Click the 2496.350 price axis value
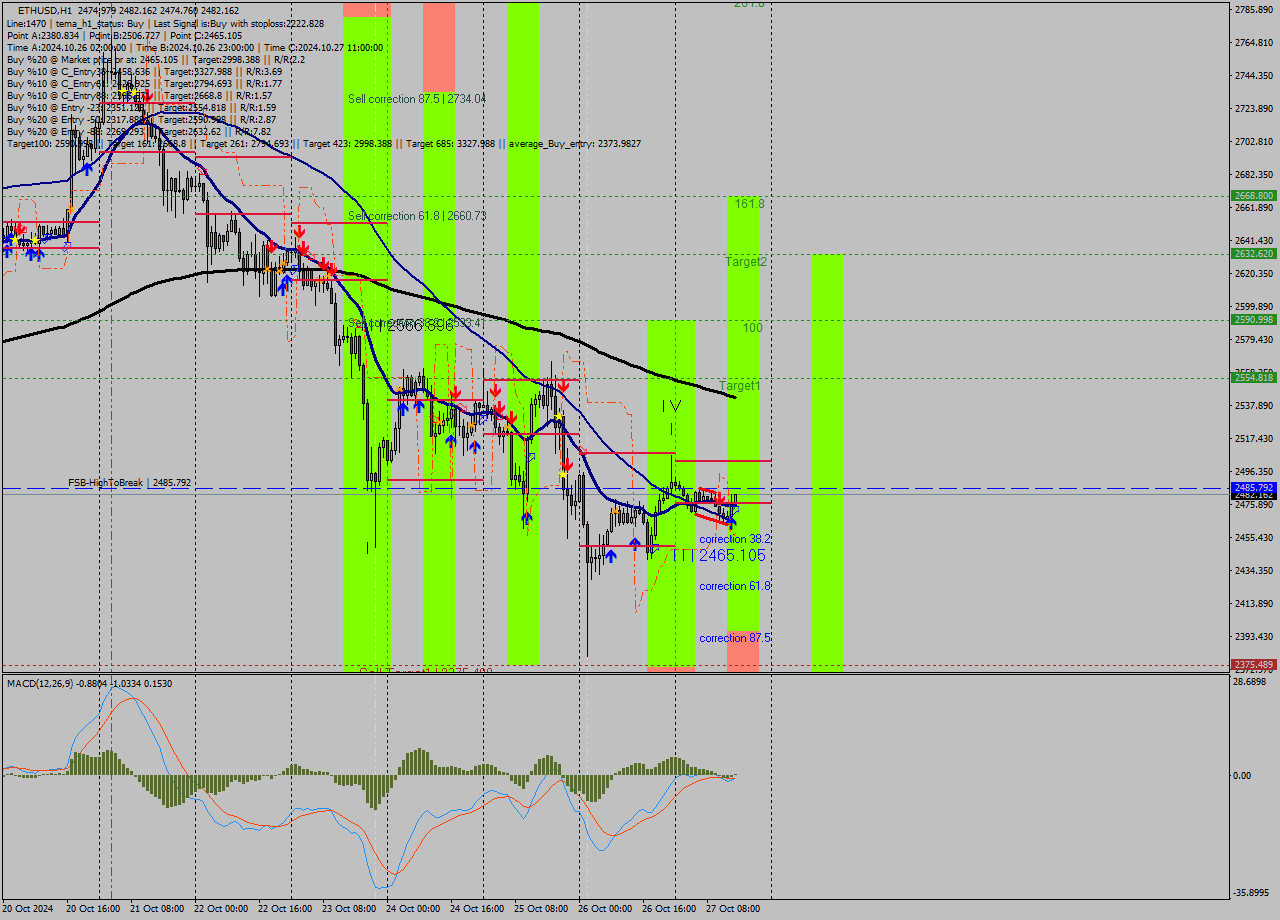 click(1254, 471)
